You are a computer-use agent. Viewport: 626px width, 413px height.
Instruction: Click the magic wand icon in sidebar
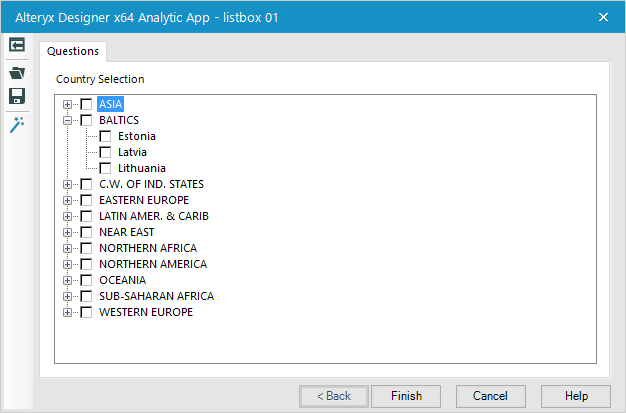[x=16, y=124]
